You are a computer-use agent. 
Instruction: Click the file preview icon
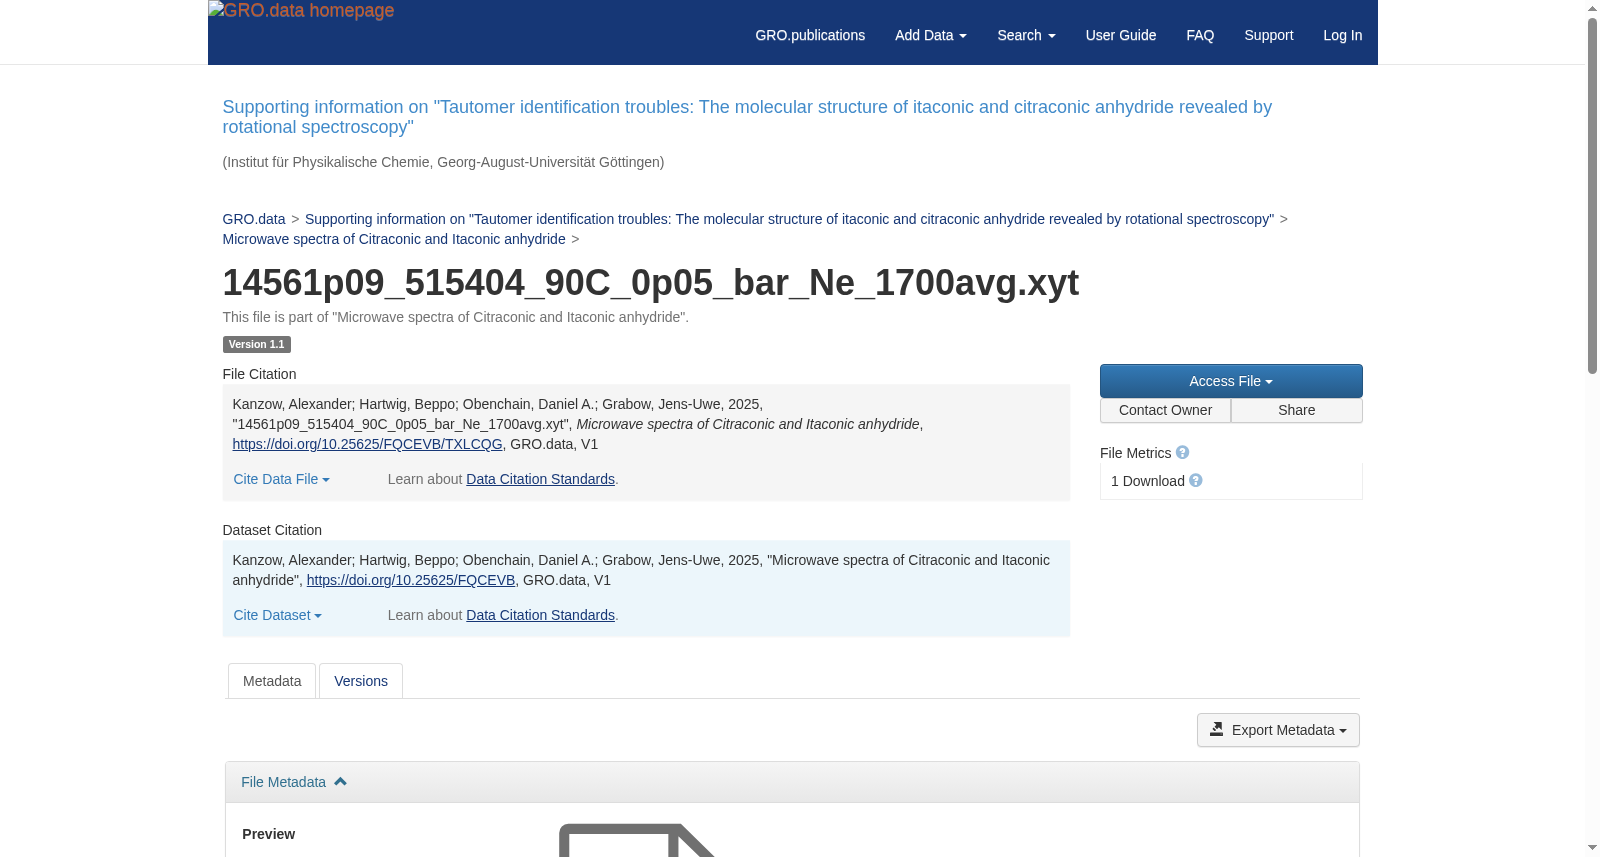click(640, 840)
